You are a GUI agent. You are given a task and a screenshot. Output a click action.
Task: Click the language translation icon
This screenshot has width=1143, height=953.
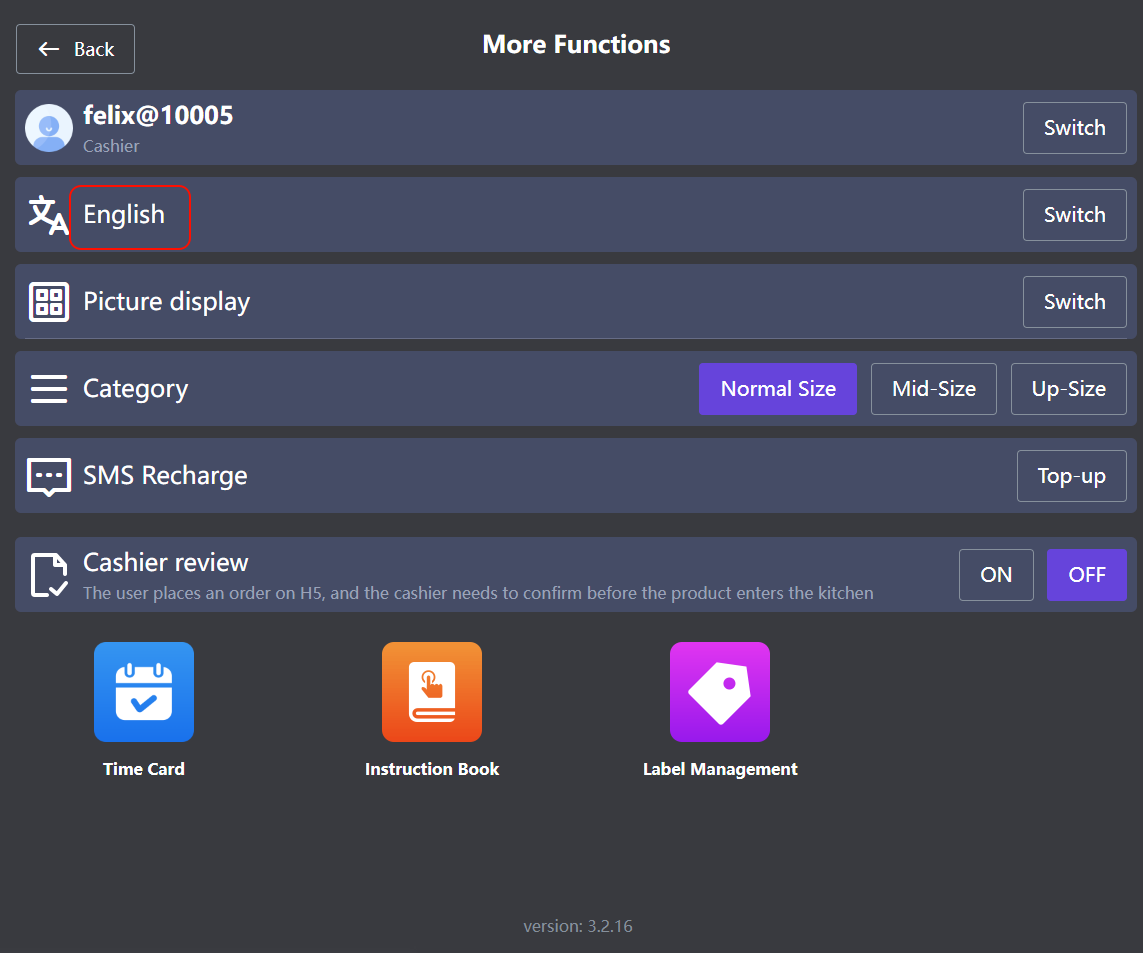(47, 215)
